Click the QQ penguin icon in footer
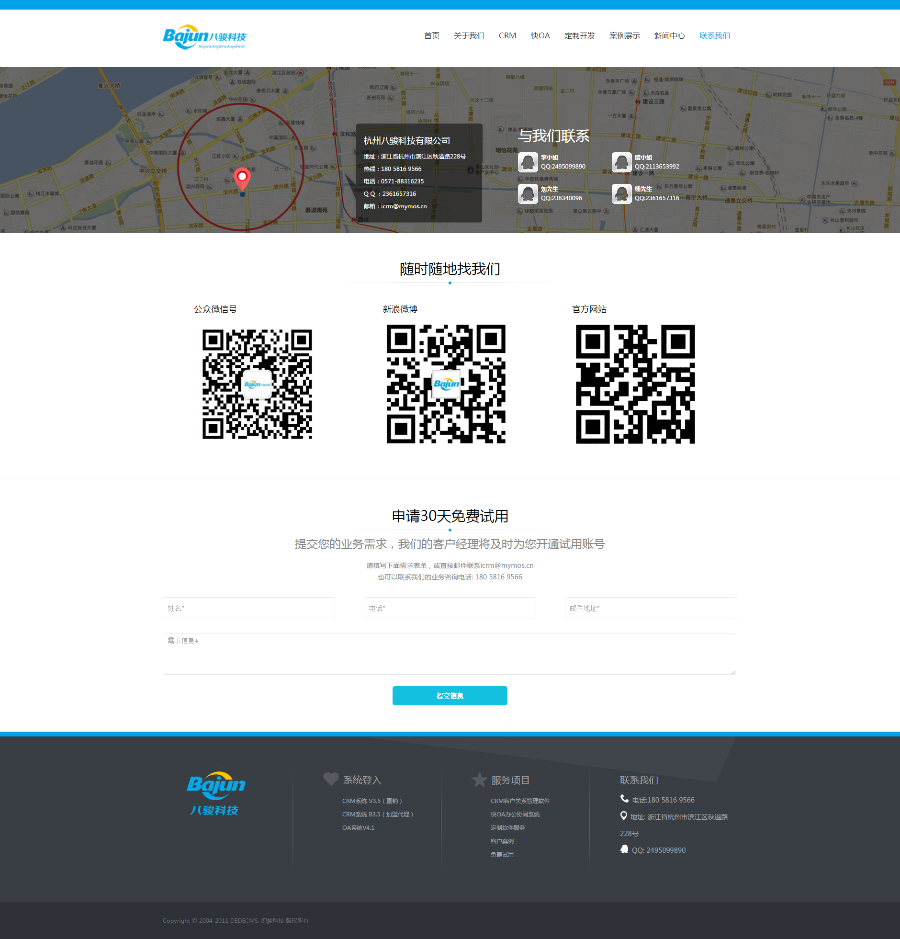This screenshot has height=939, width=900. pos(624,849)
